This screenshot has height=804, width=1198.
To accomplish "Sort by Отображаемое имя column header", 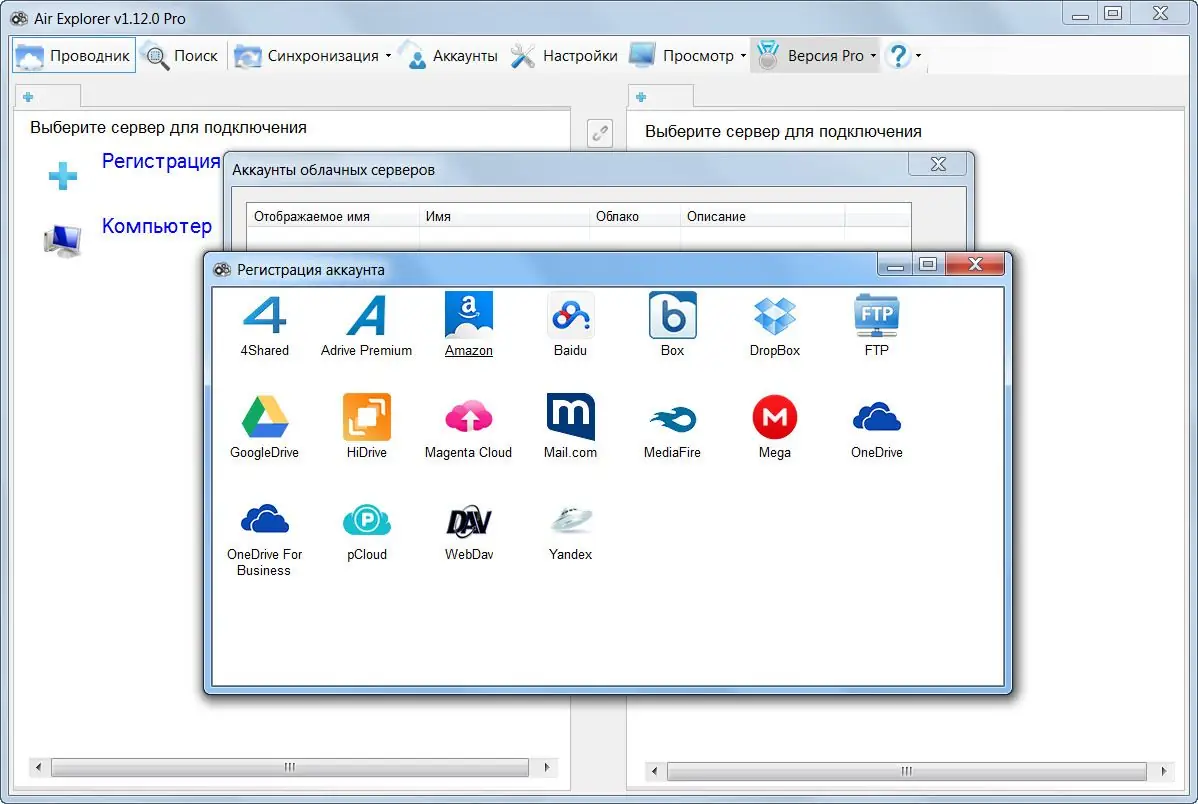I will point(333,216).
